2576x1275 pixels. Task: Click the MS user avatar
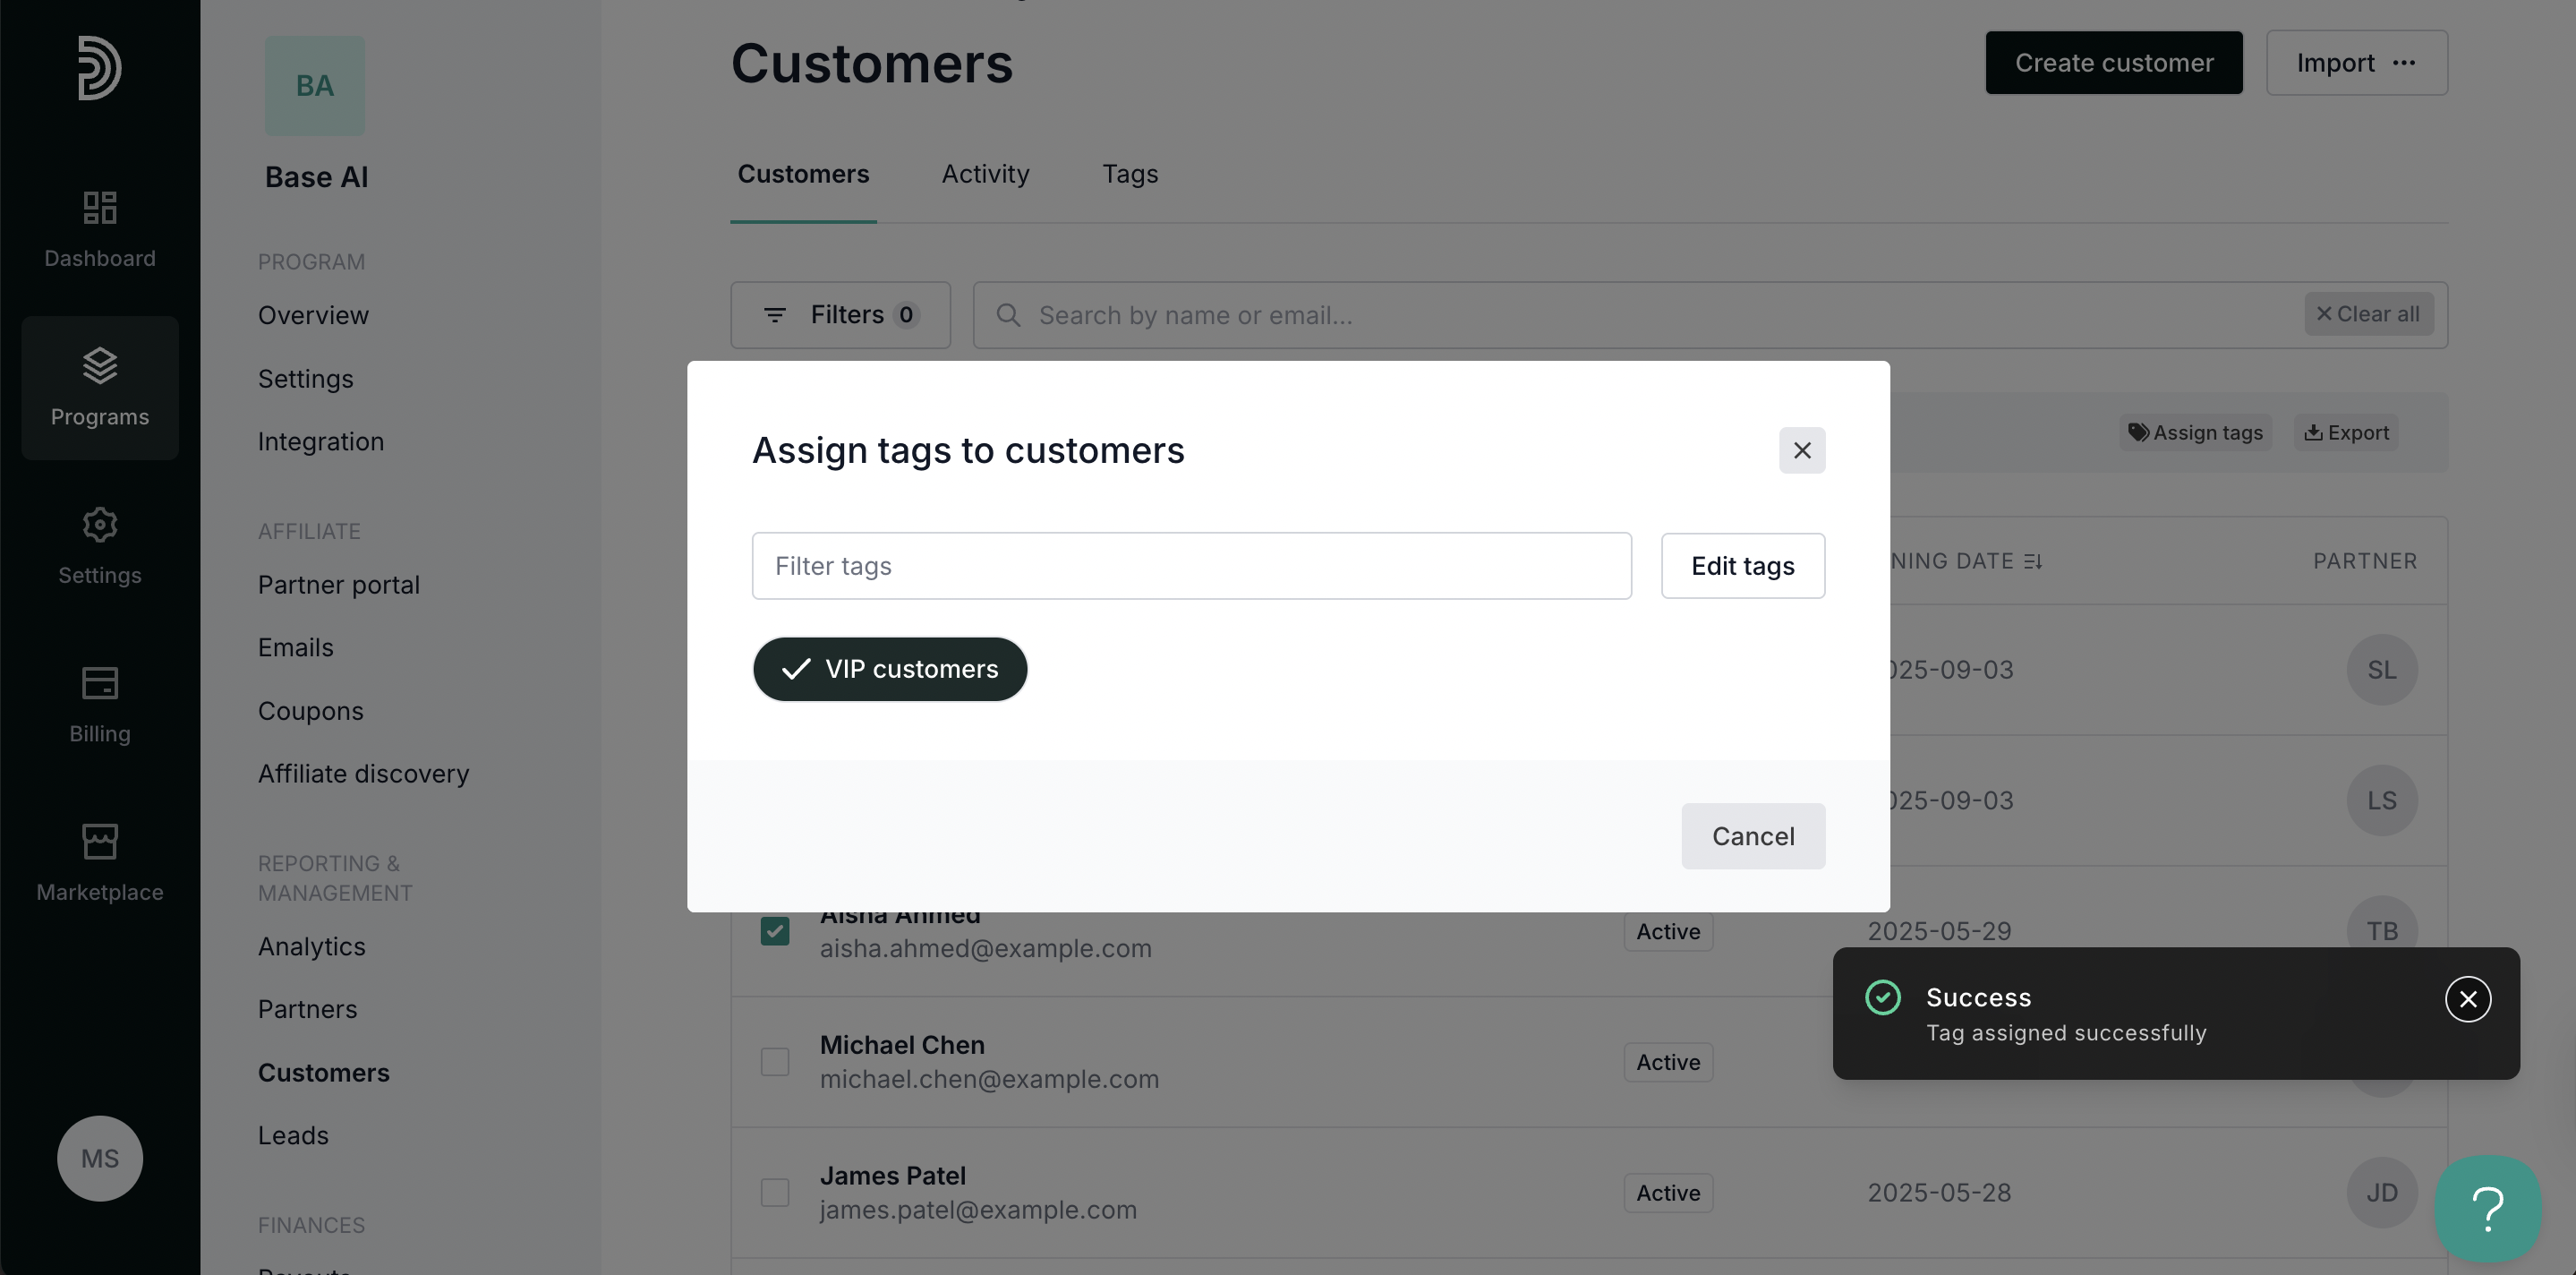99,1158
